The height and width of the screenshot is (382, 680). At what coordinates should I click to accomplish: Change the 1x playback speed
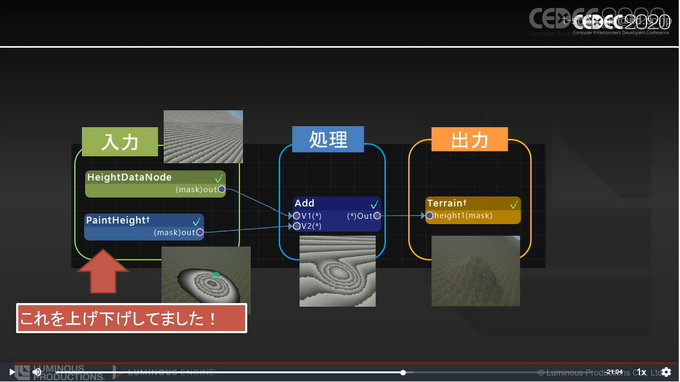pyautogui.click(x=641, y=372)
